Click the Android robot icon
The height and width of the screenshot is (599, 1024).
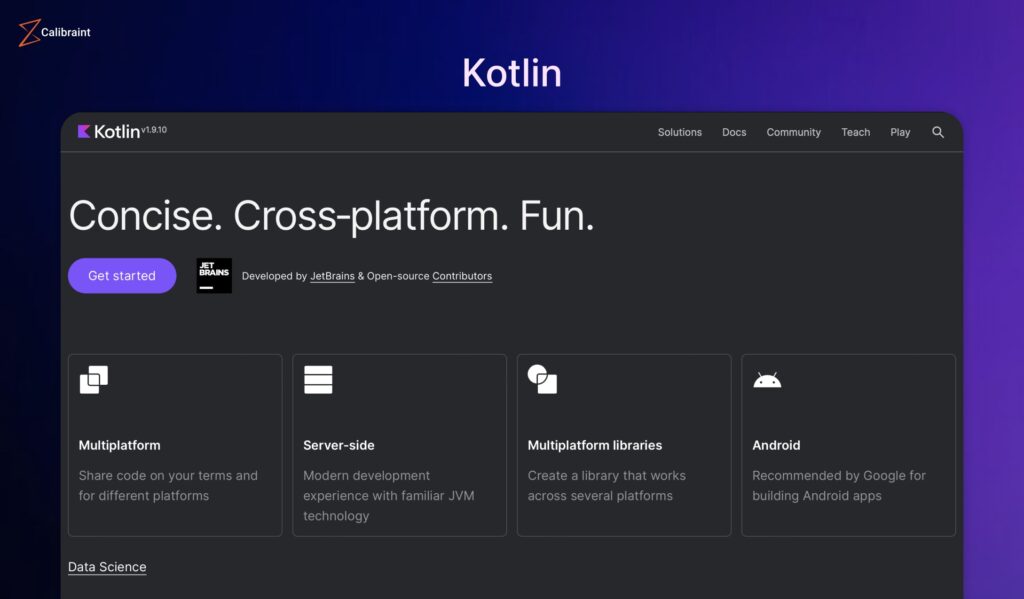(767, 380)
